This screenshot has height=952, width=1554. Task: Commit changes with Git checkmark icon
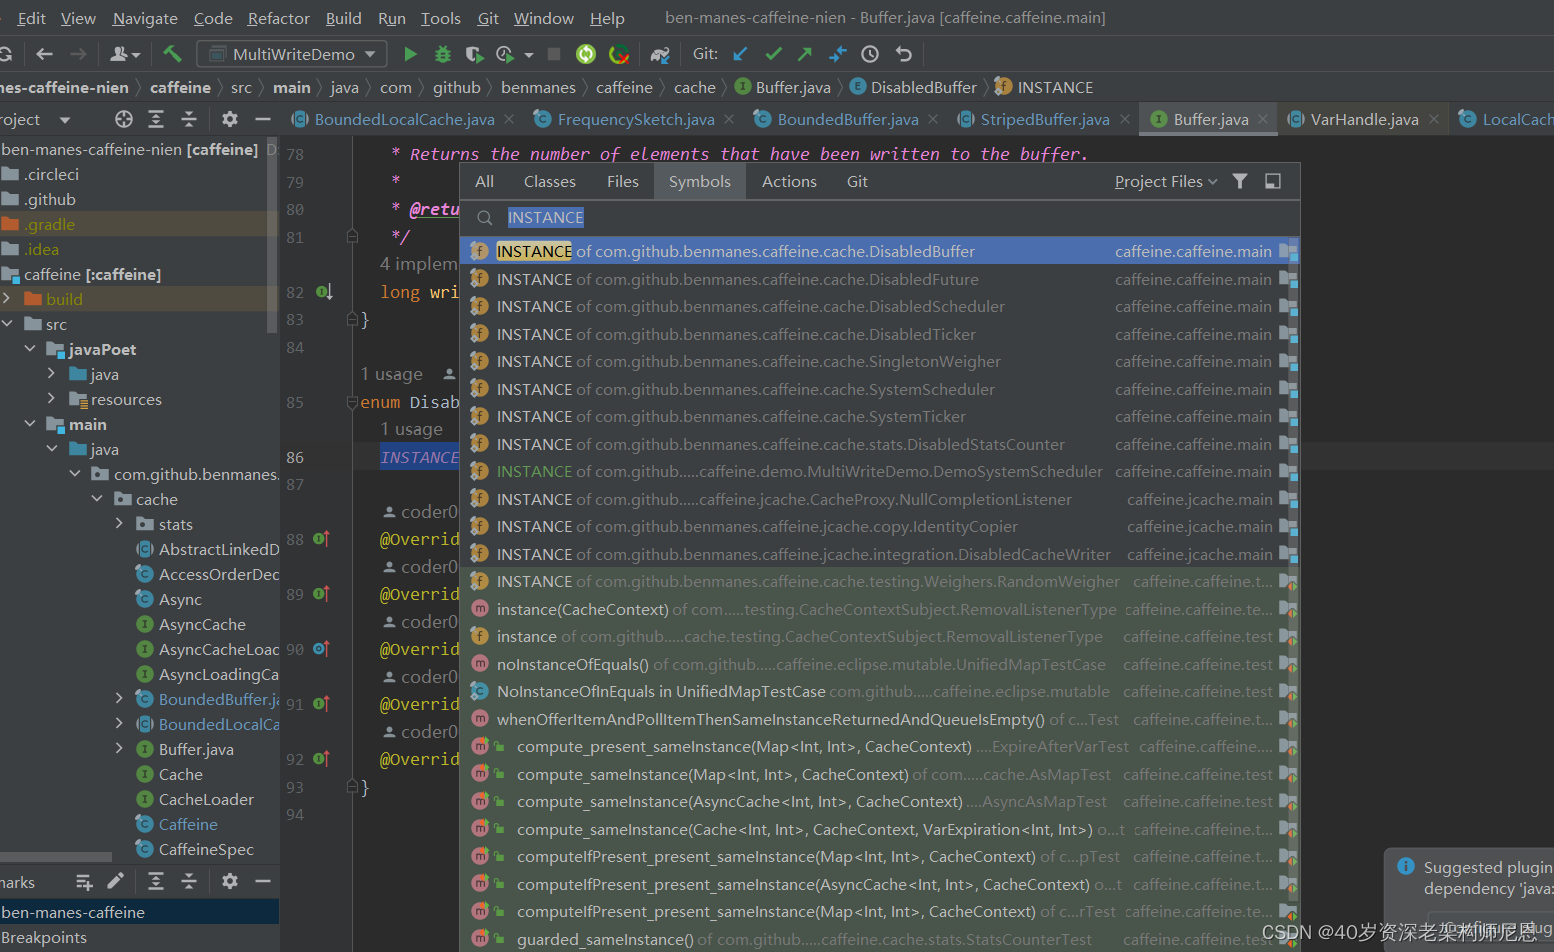(x=773, y=54)
